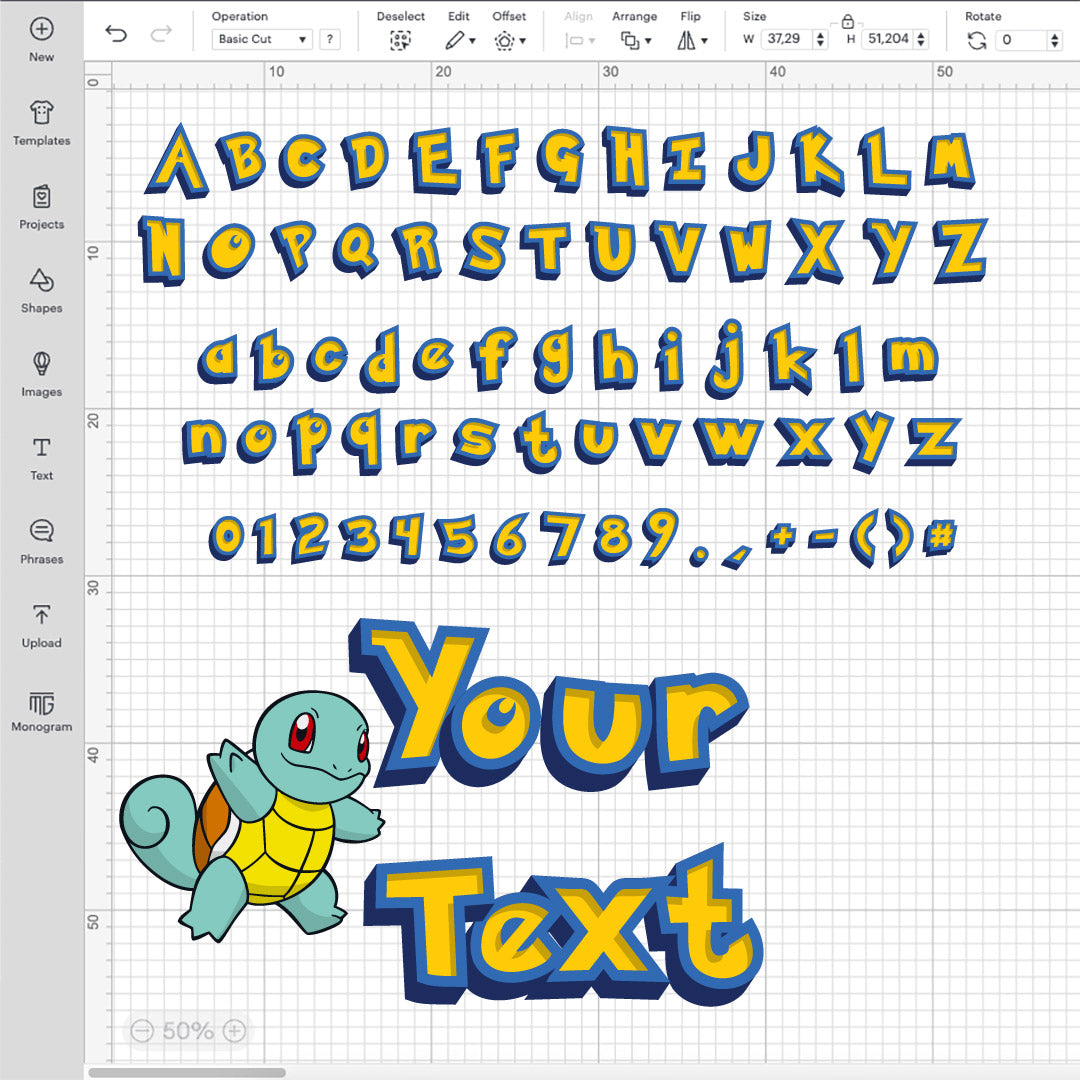Open the Phrases panel
The height and width of the screenshot is (1080, 1080).
[x=41, y=539]
